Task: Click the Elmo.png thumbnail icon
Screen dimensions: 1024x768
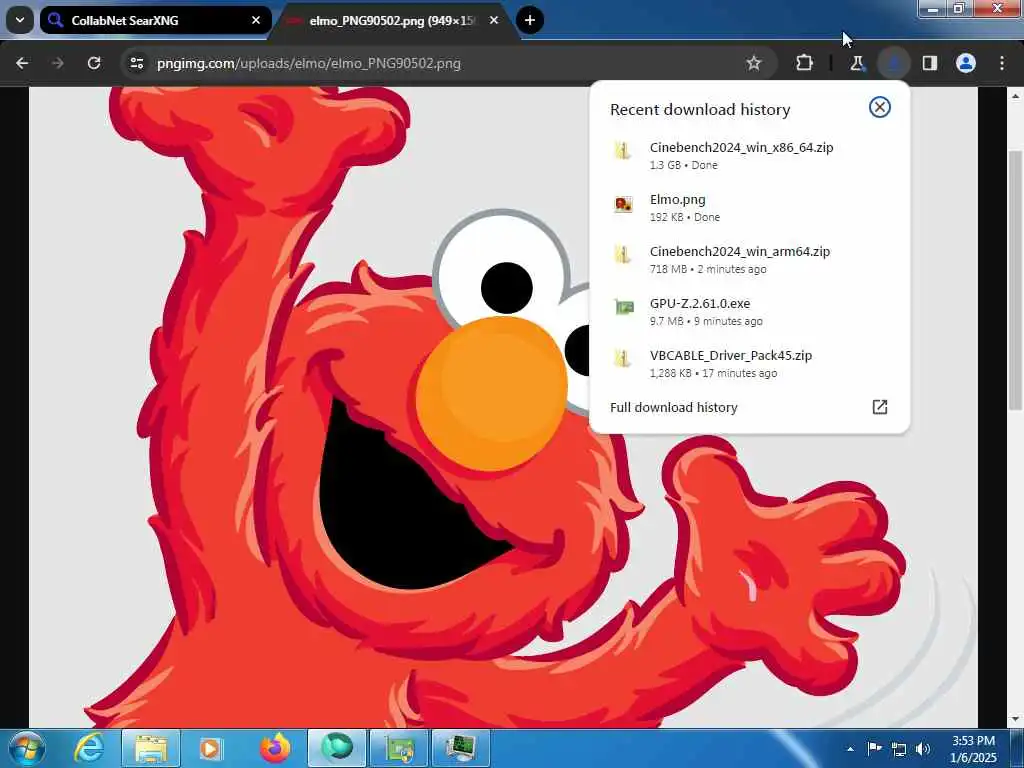Action: point(623,204)
